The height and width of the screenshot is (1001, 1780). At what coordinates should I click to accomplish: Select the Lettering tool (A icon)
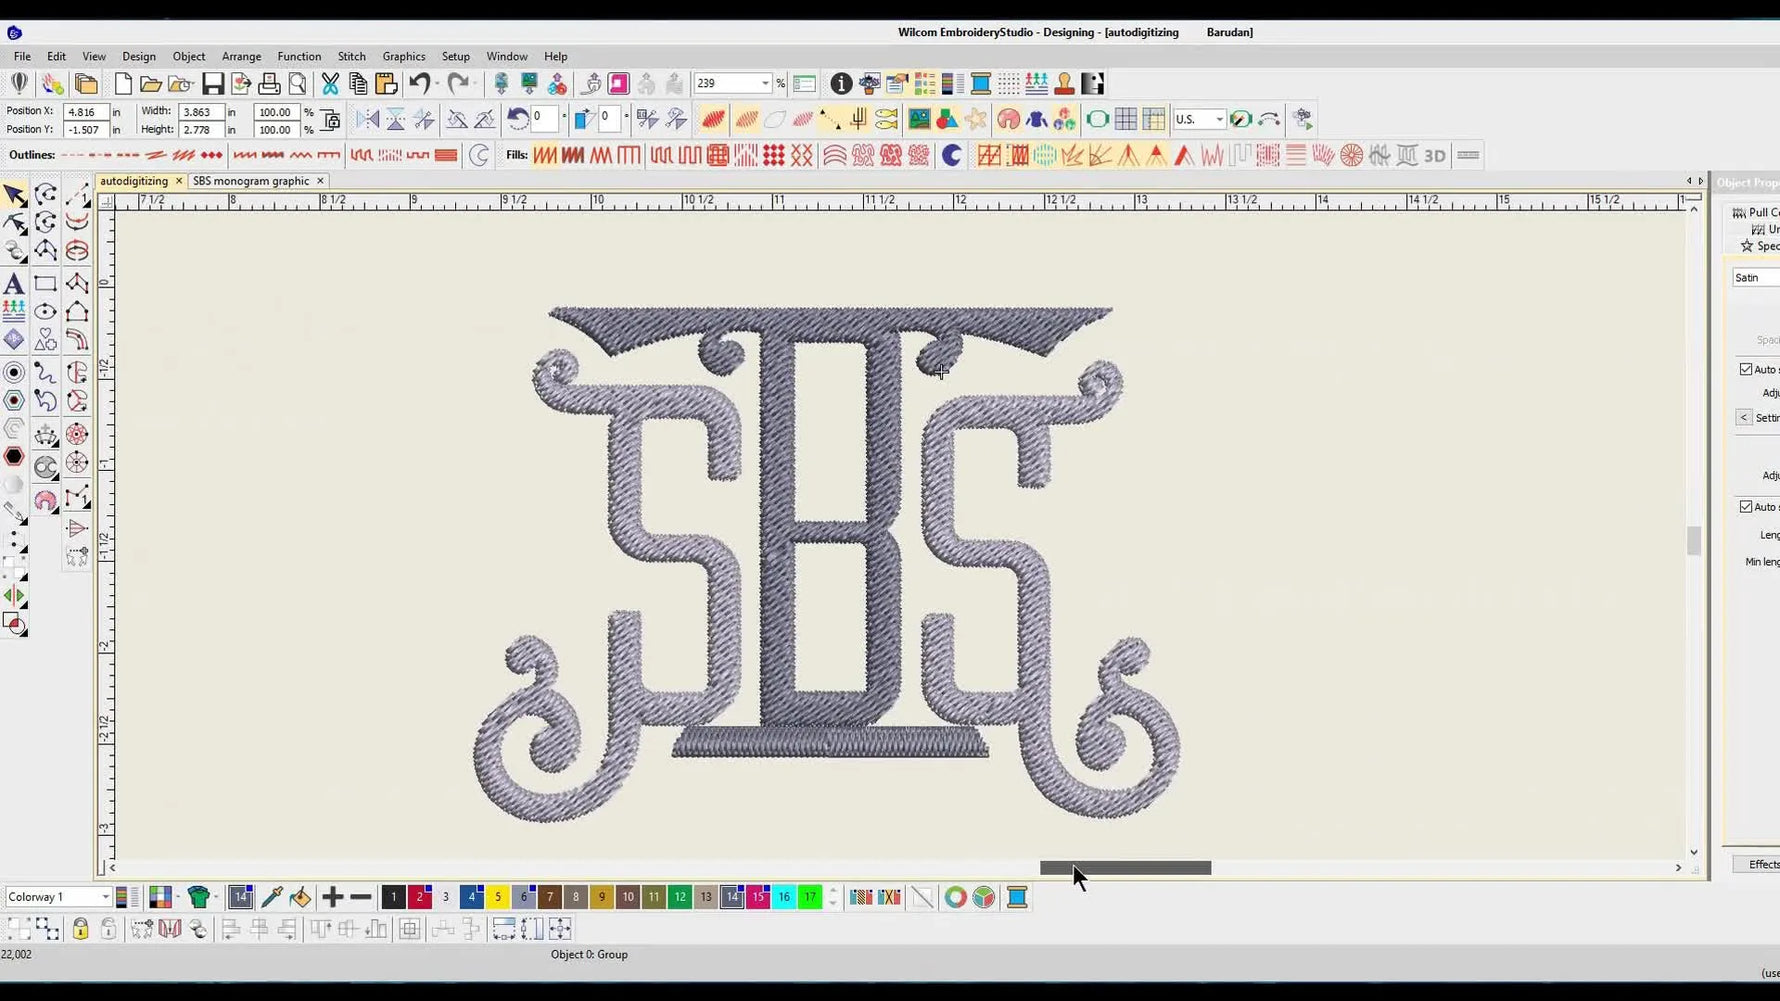(14, 284)
